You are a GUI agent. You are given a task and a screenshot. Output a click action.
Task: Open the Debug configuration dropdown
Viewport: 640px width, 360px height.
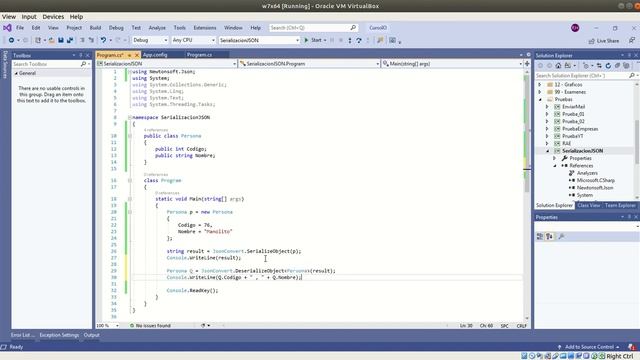150,40
